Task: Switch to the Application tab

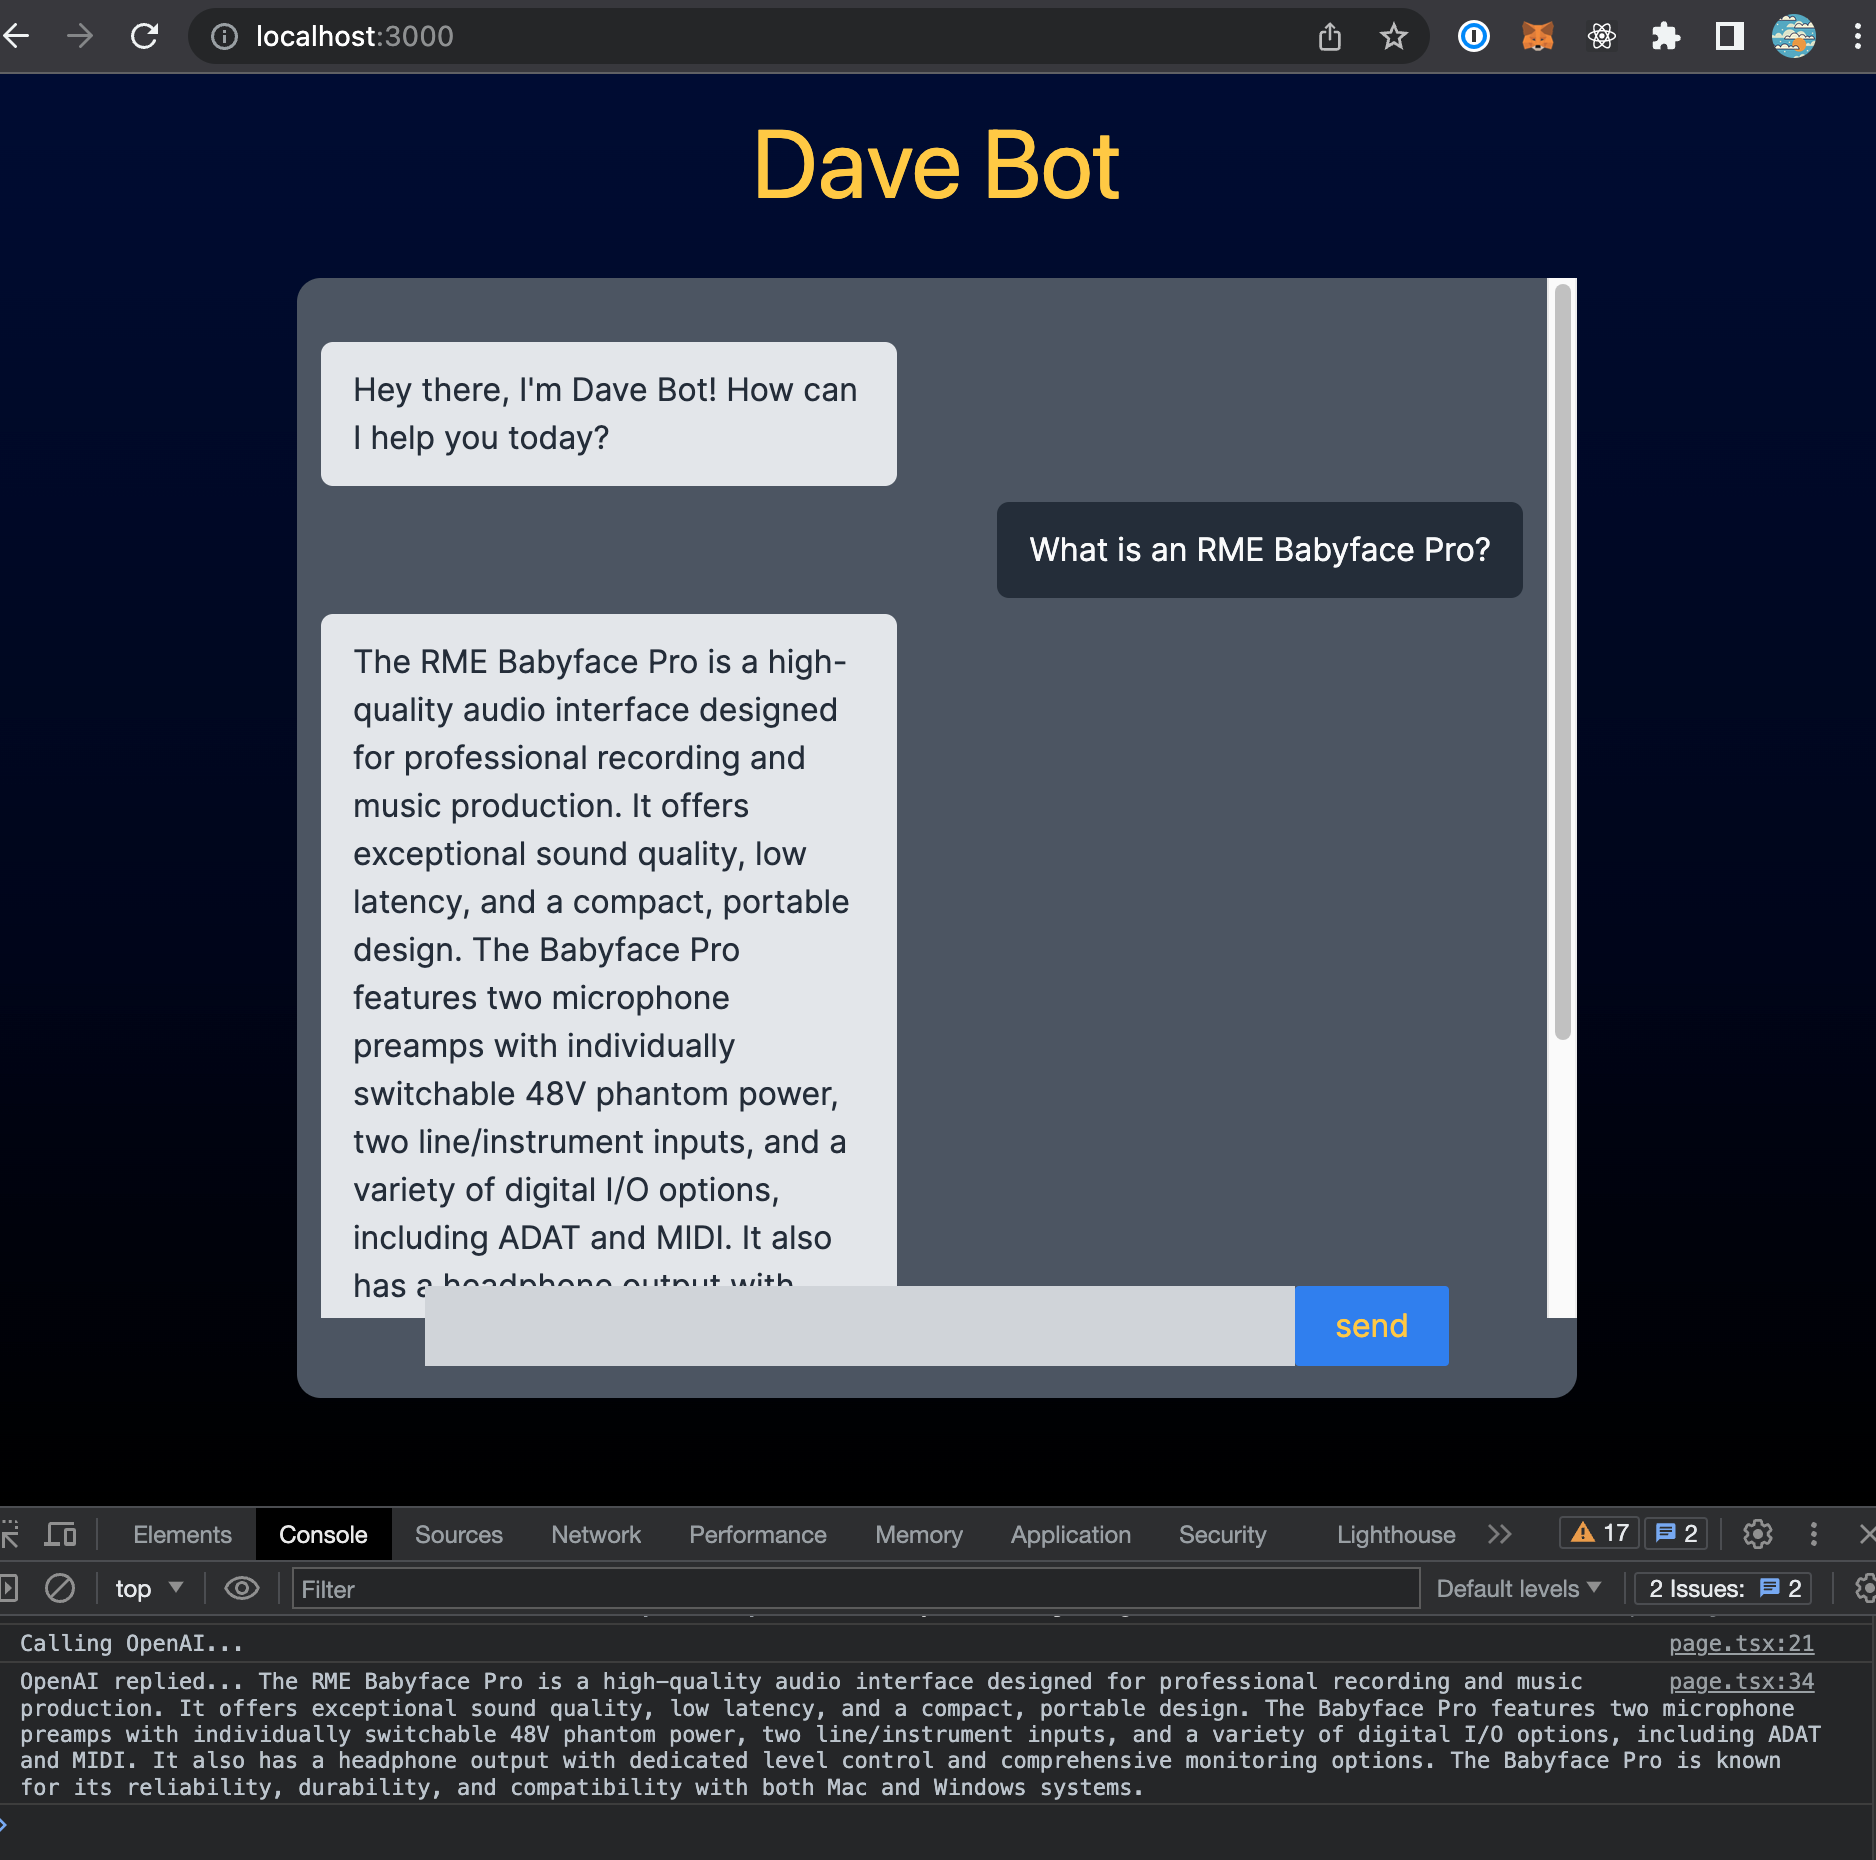Action: pyautogui.click(x=1069, y=1534)
